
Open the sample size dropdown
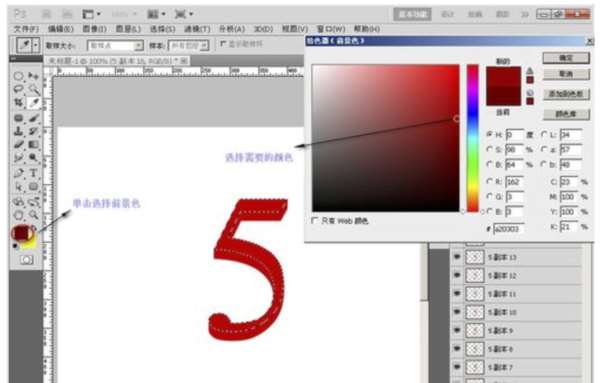[115, 46]
